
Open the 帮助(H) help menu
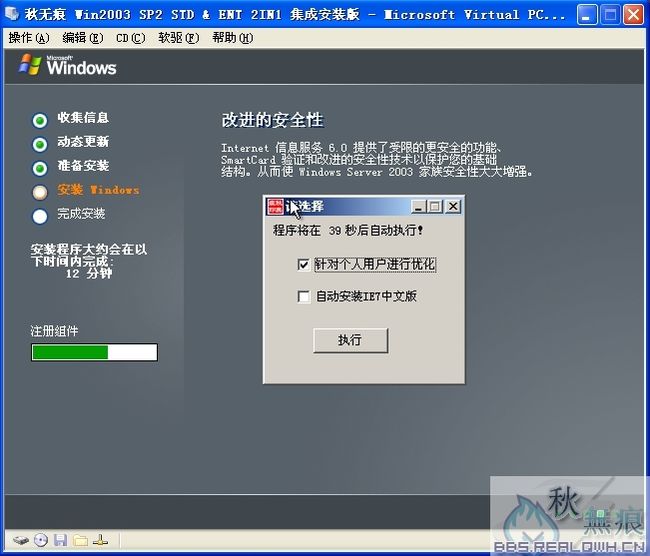[233, 38]
